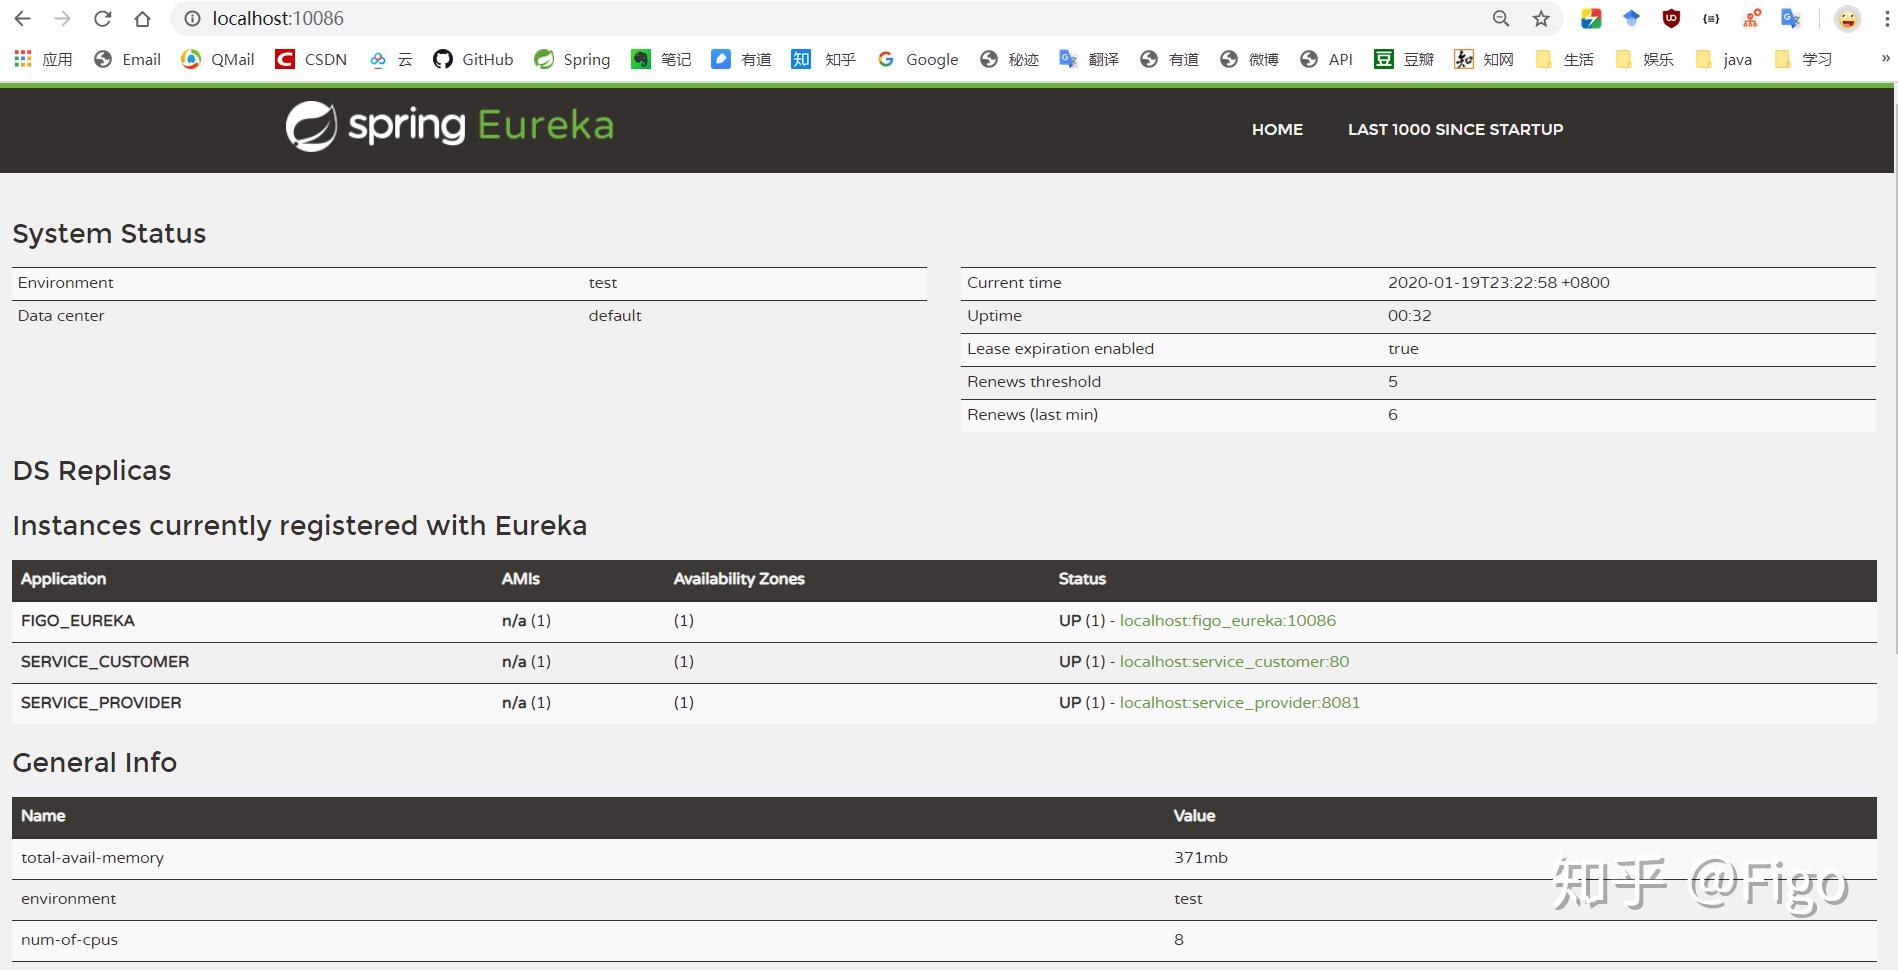Image resolution: width=1898 pixels, height=970 pixels.
Task: Click the browser back arrow
Action: [22, 19]
